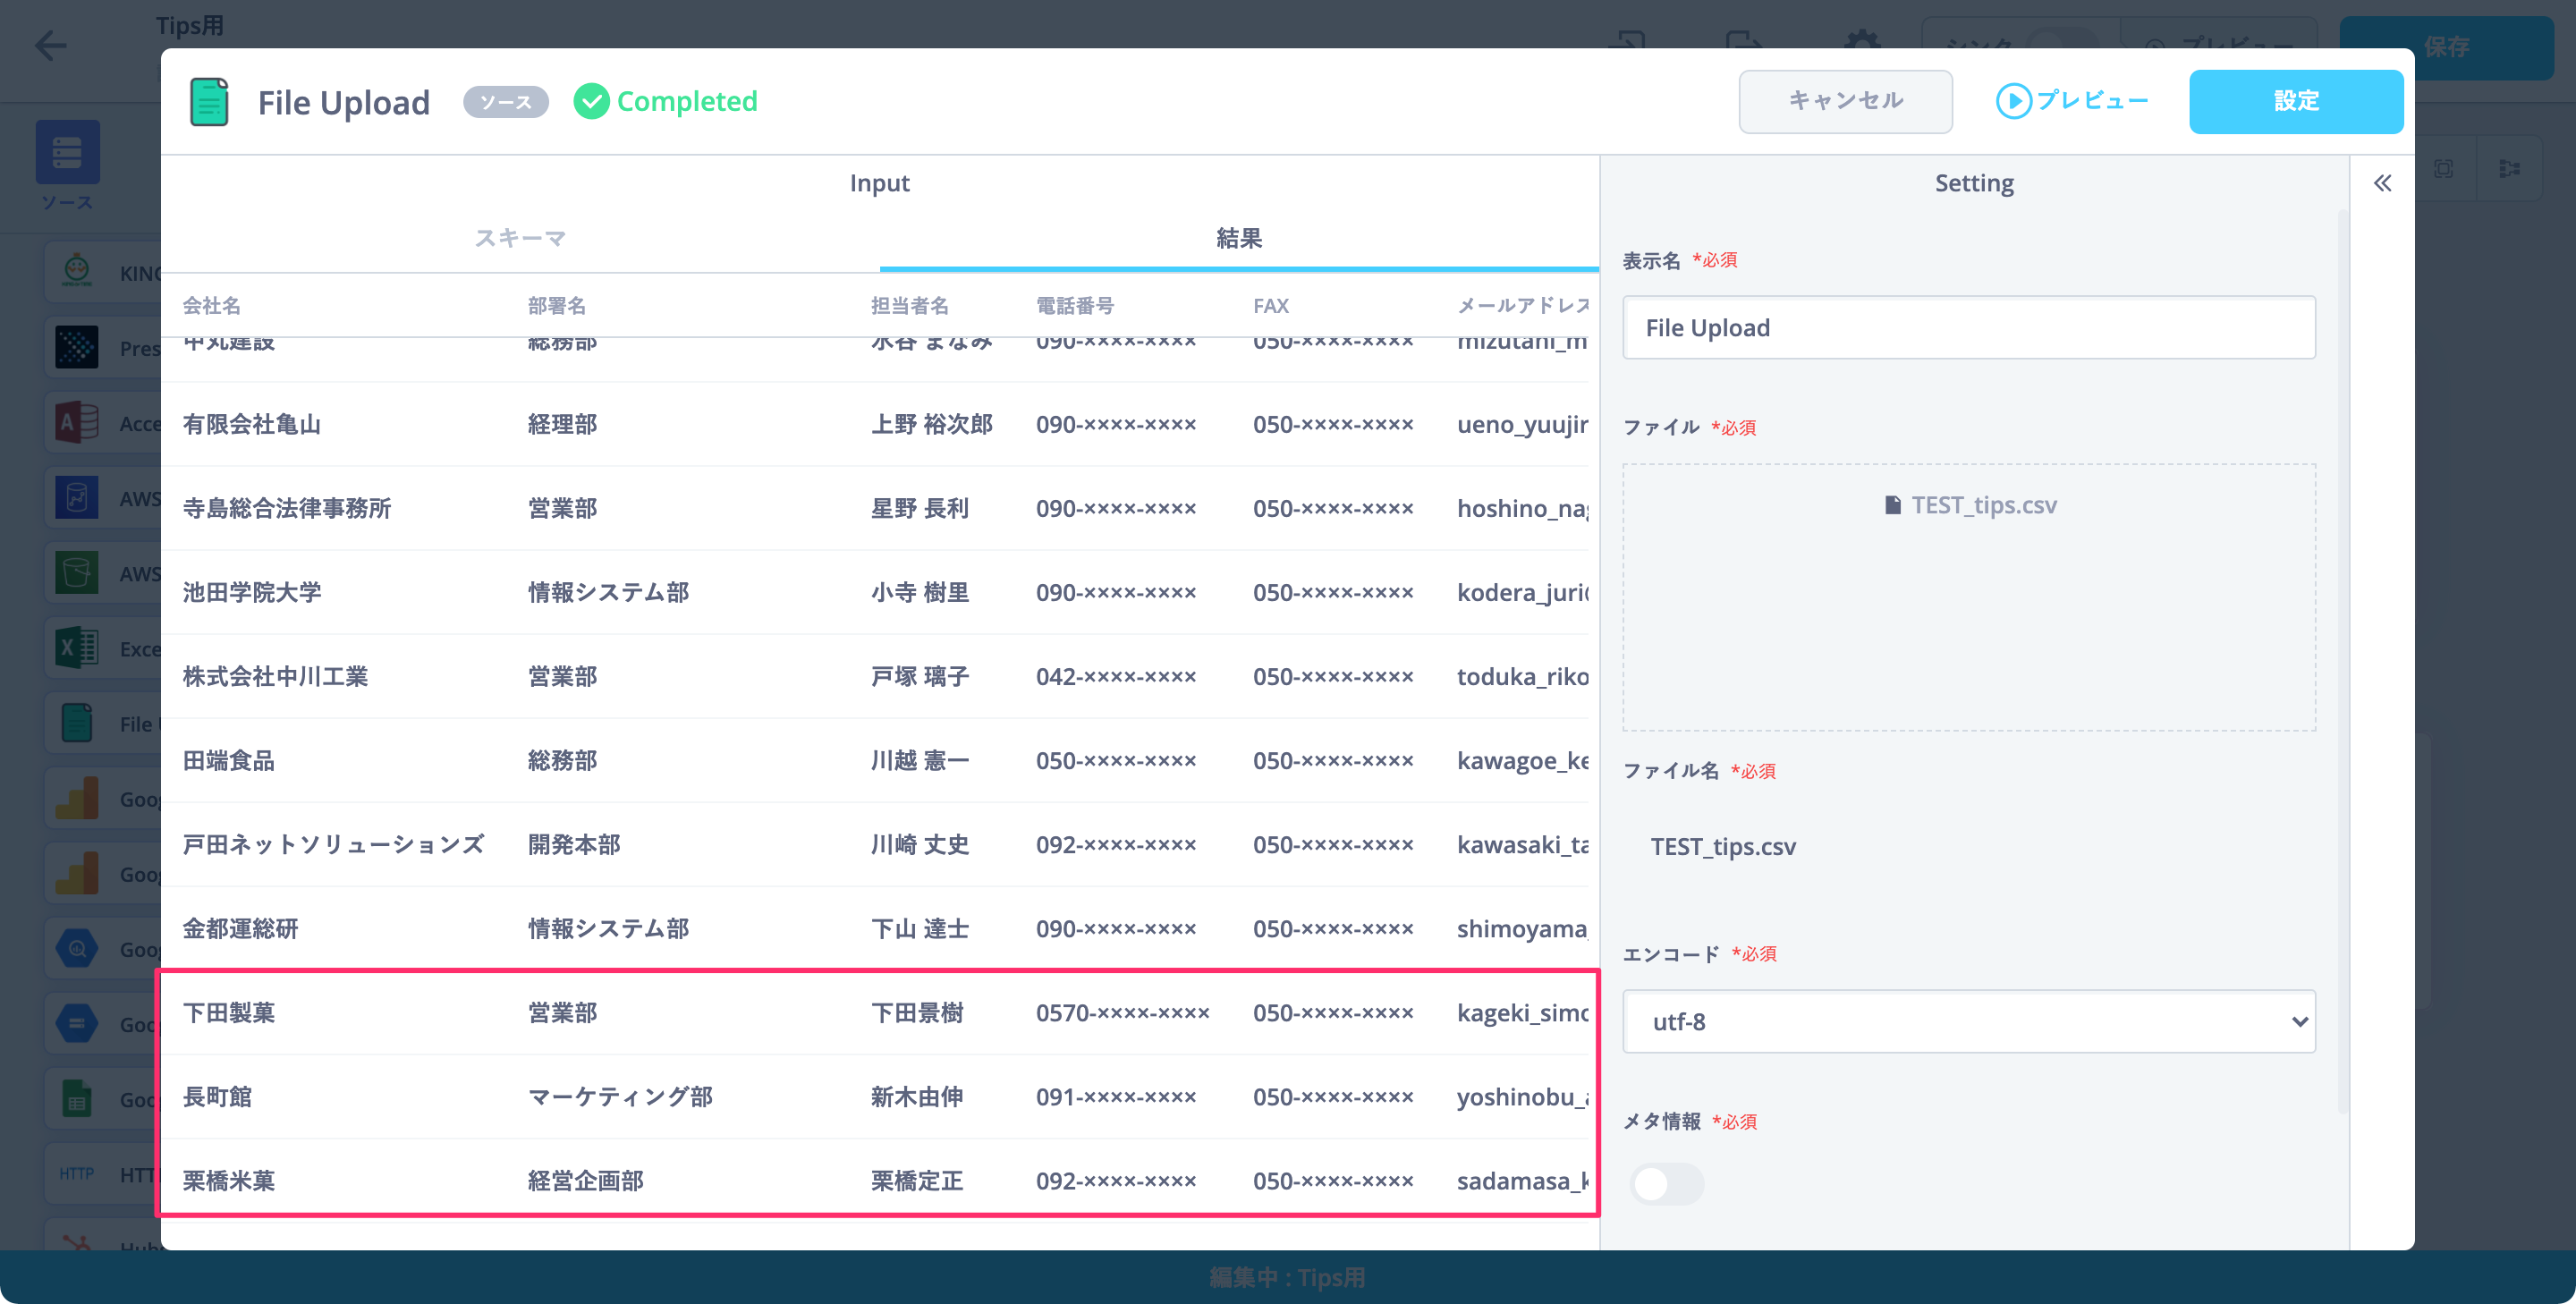Click the メールアドレス column header

point(1522,306)
